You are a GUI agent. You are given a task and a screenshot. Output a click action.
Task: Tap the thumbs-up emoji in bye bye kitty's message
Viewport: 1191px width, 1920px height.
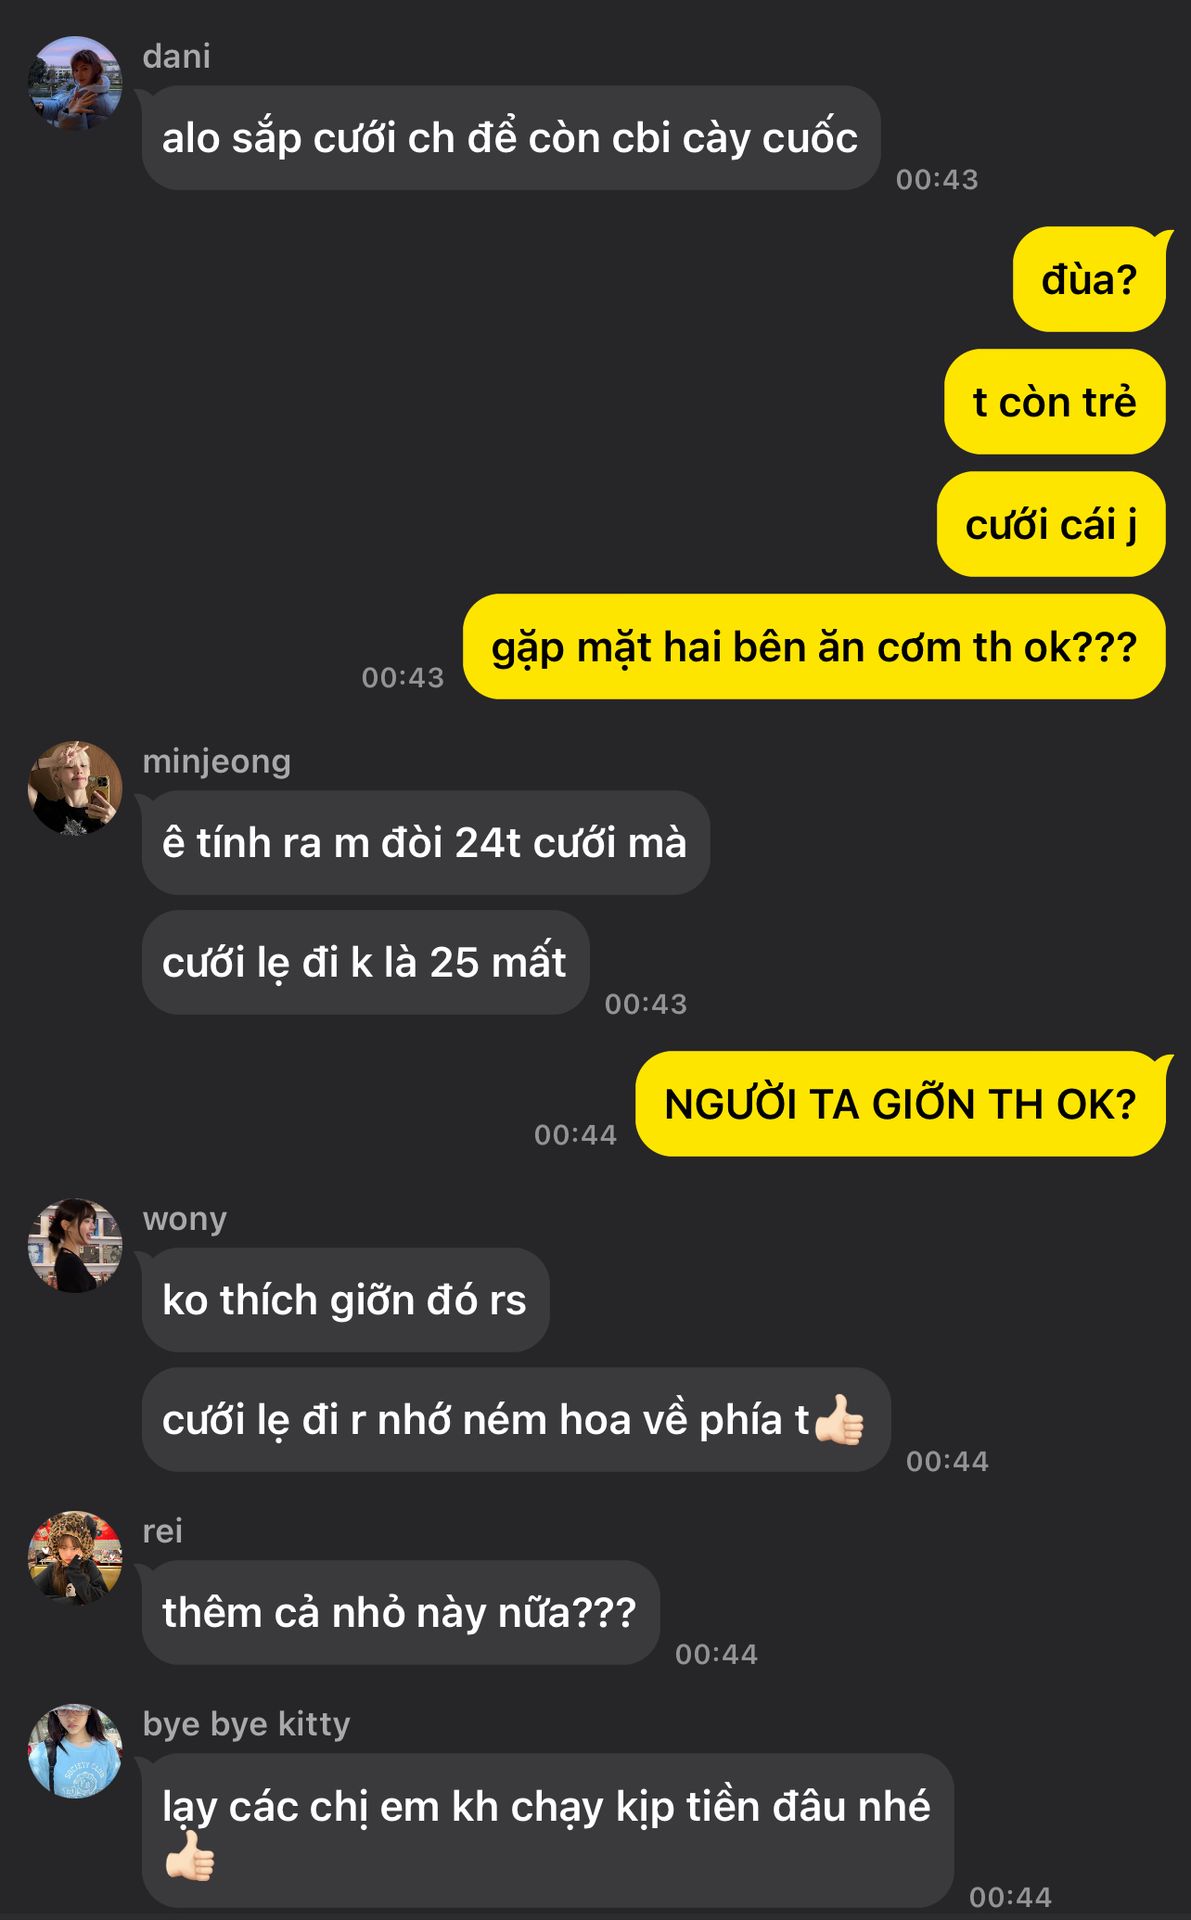(x=190, y=1856)
